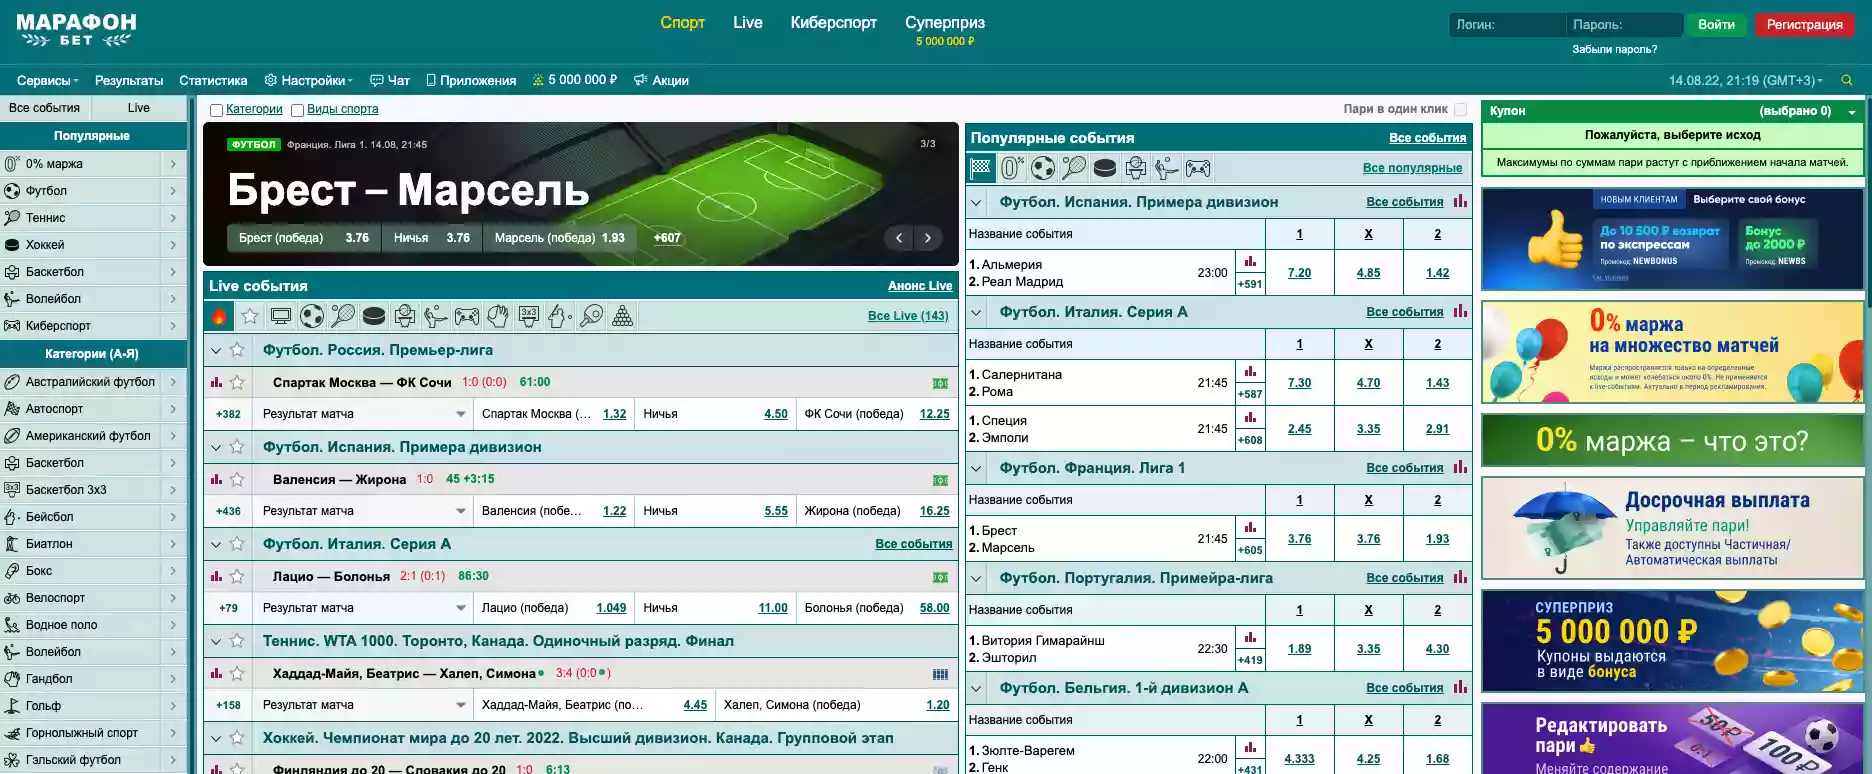
Task: Select the hot events flame icon in Live события
Action: 219,317
